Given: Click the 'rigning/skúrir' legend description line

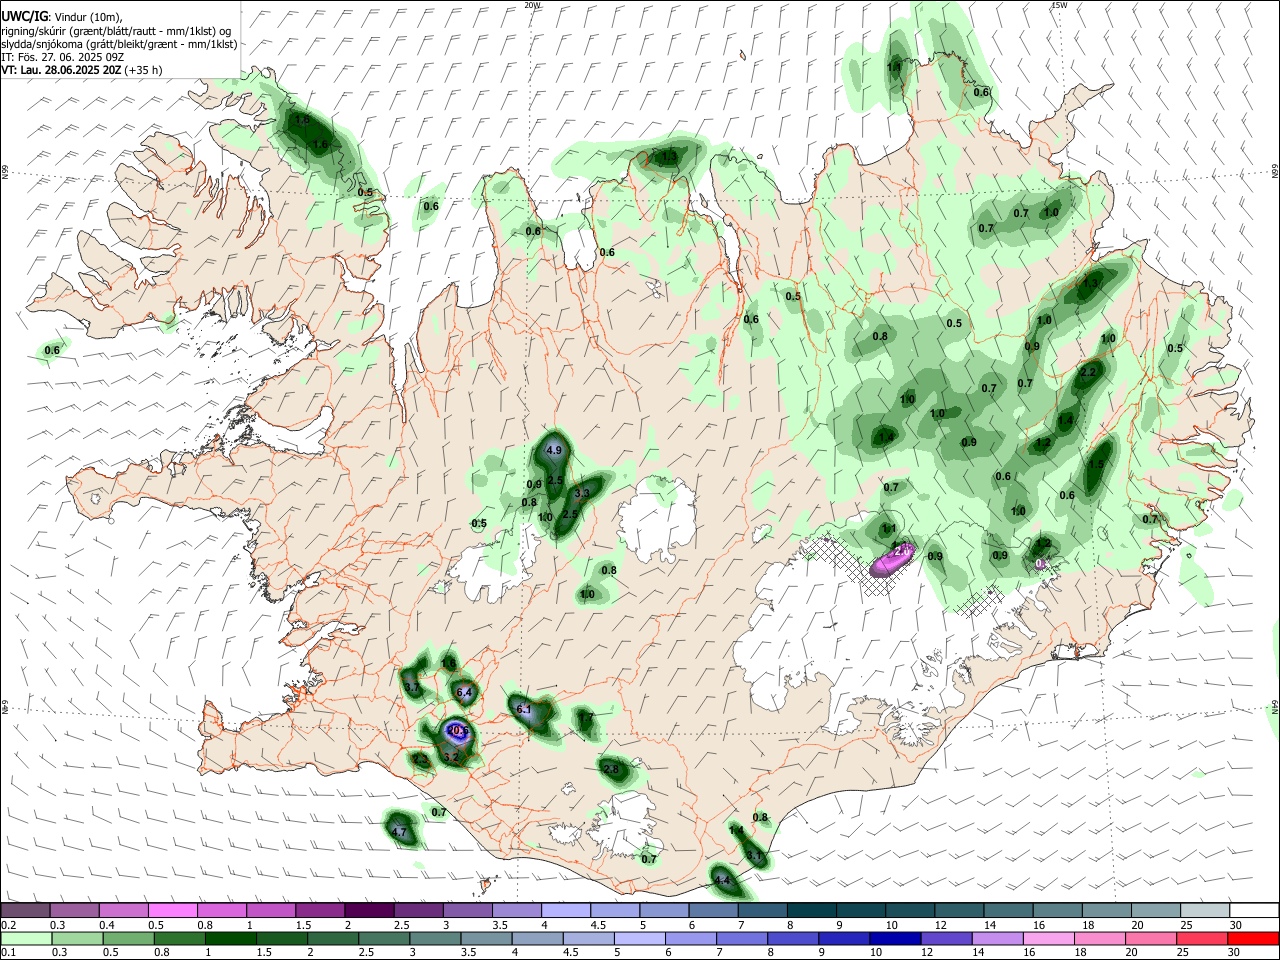Looking at the screenshot, I should [117, 31].
